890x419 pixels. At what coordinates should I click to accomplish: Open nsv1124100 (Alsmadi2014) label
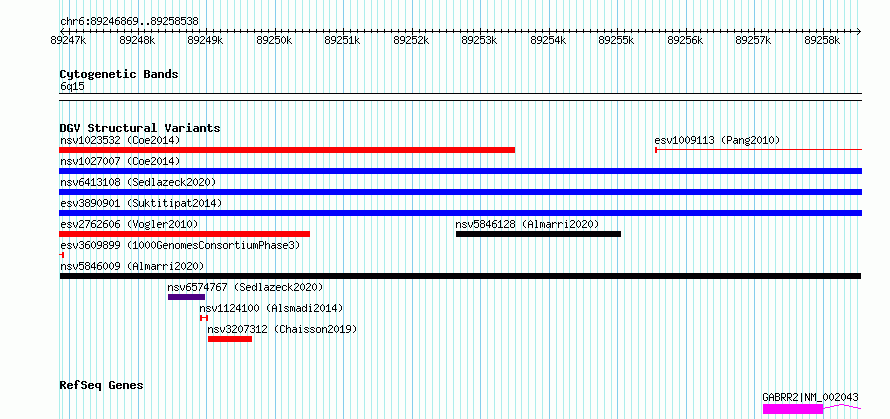[x=271, y=308]
